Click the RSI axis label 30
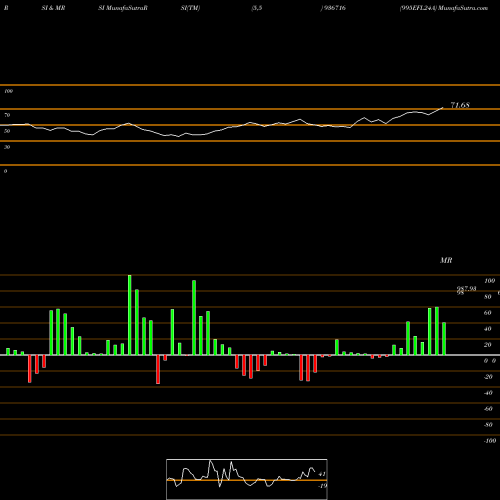500x500 pixels. pos(7,147)
